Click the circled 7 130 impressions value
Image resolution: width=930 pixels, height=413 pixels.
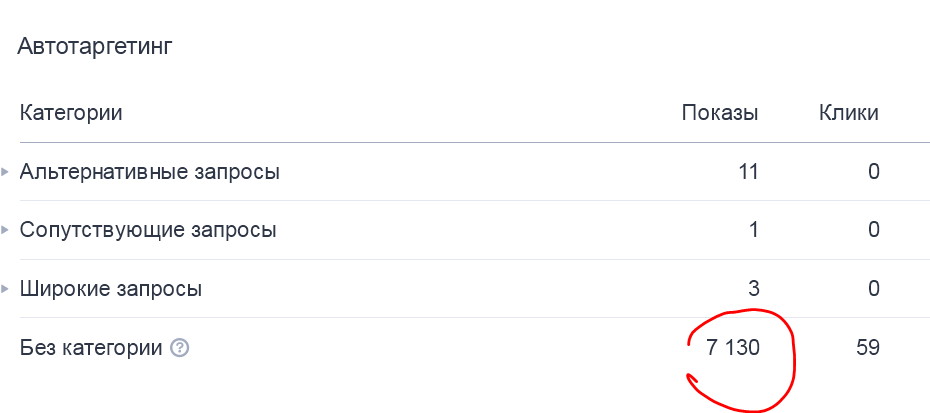(x=733, y=349)
